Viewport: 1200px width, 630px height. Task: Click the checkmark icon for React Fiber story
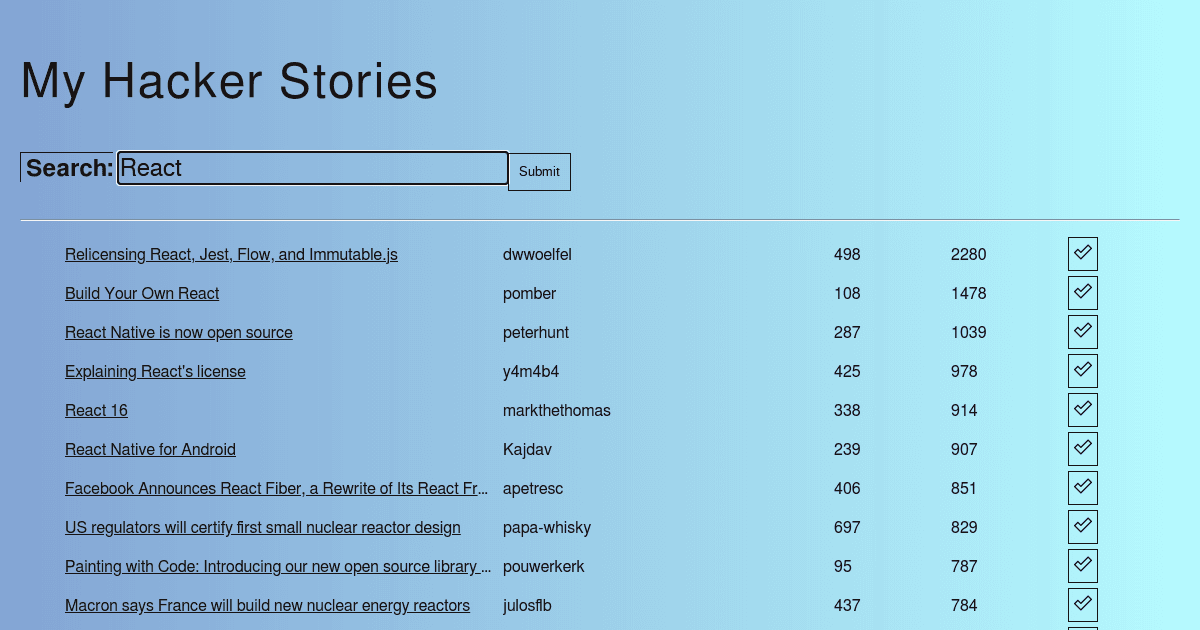[x=1082, y=487]
